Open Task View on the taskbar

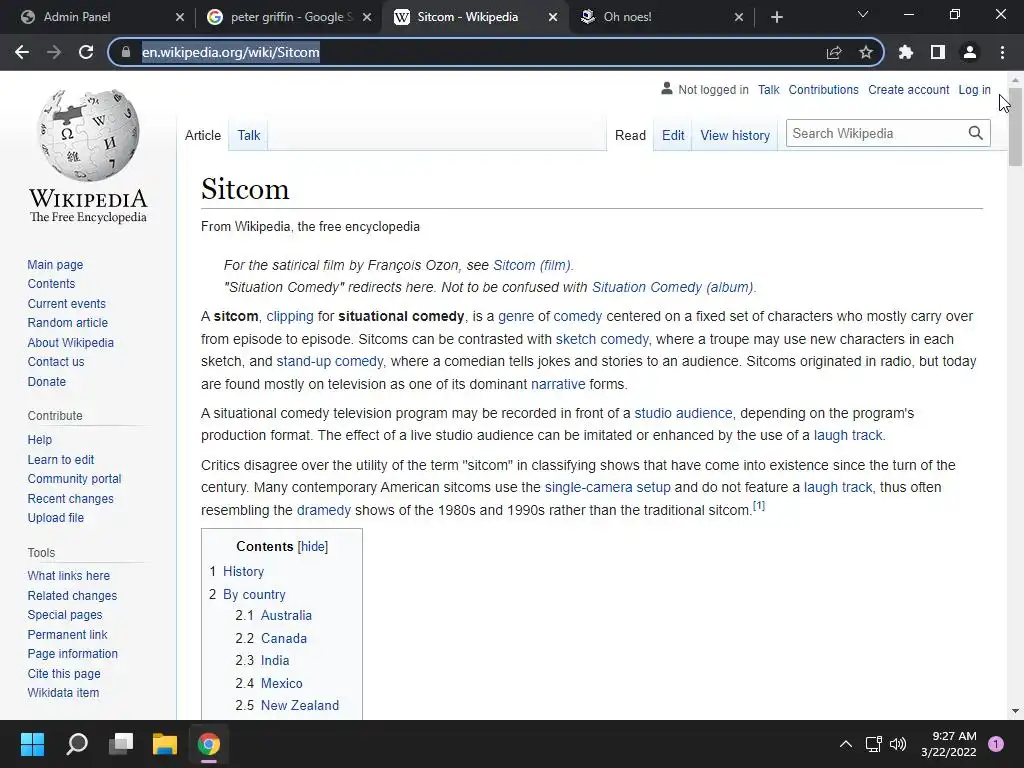pyautogui.click(x=121, y=744)
